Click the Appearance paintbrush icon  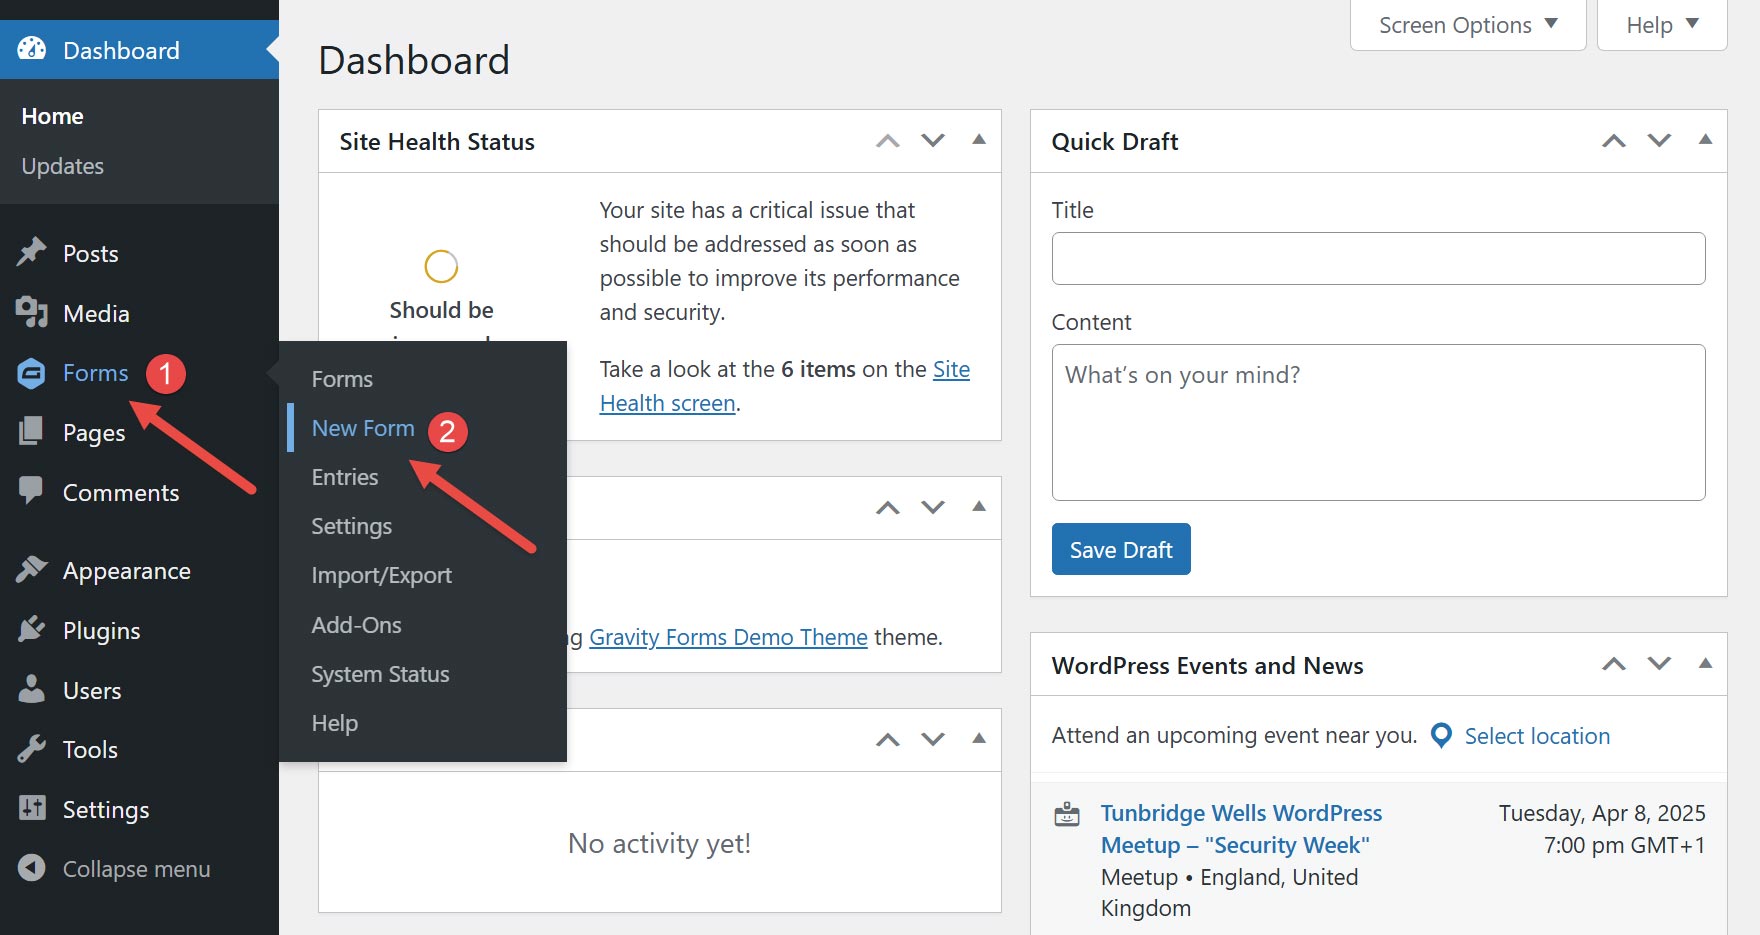32,570
